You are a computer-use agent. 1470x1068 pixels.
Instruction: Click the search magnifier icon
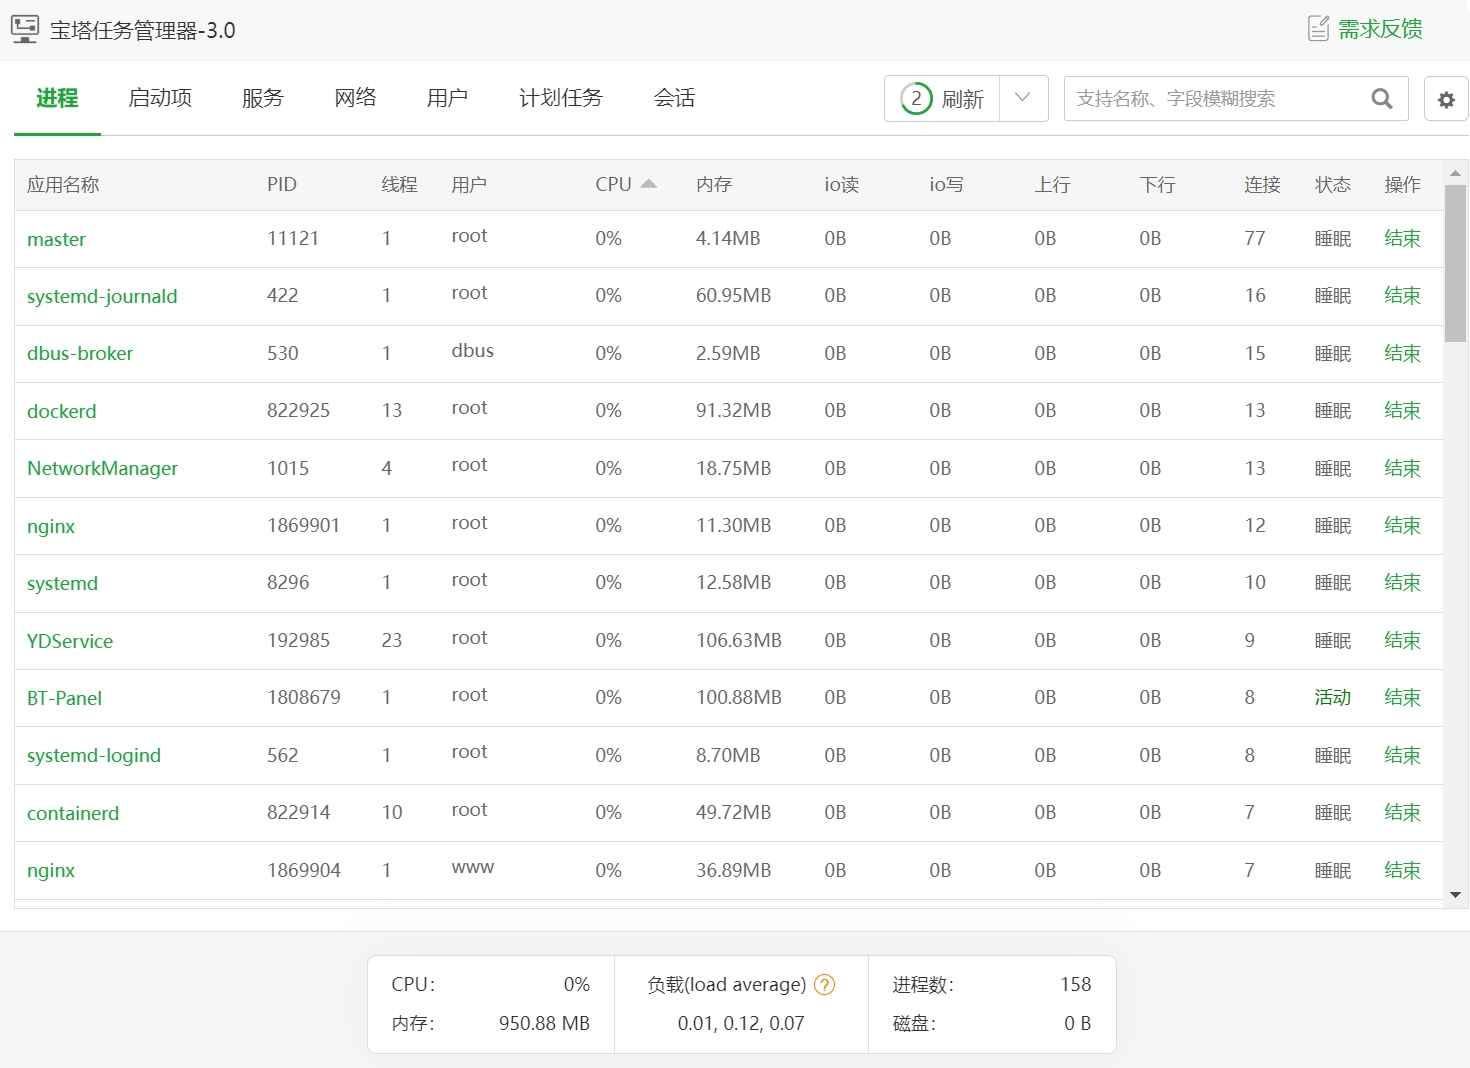(1381, 98)
